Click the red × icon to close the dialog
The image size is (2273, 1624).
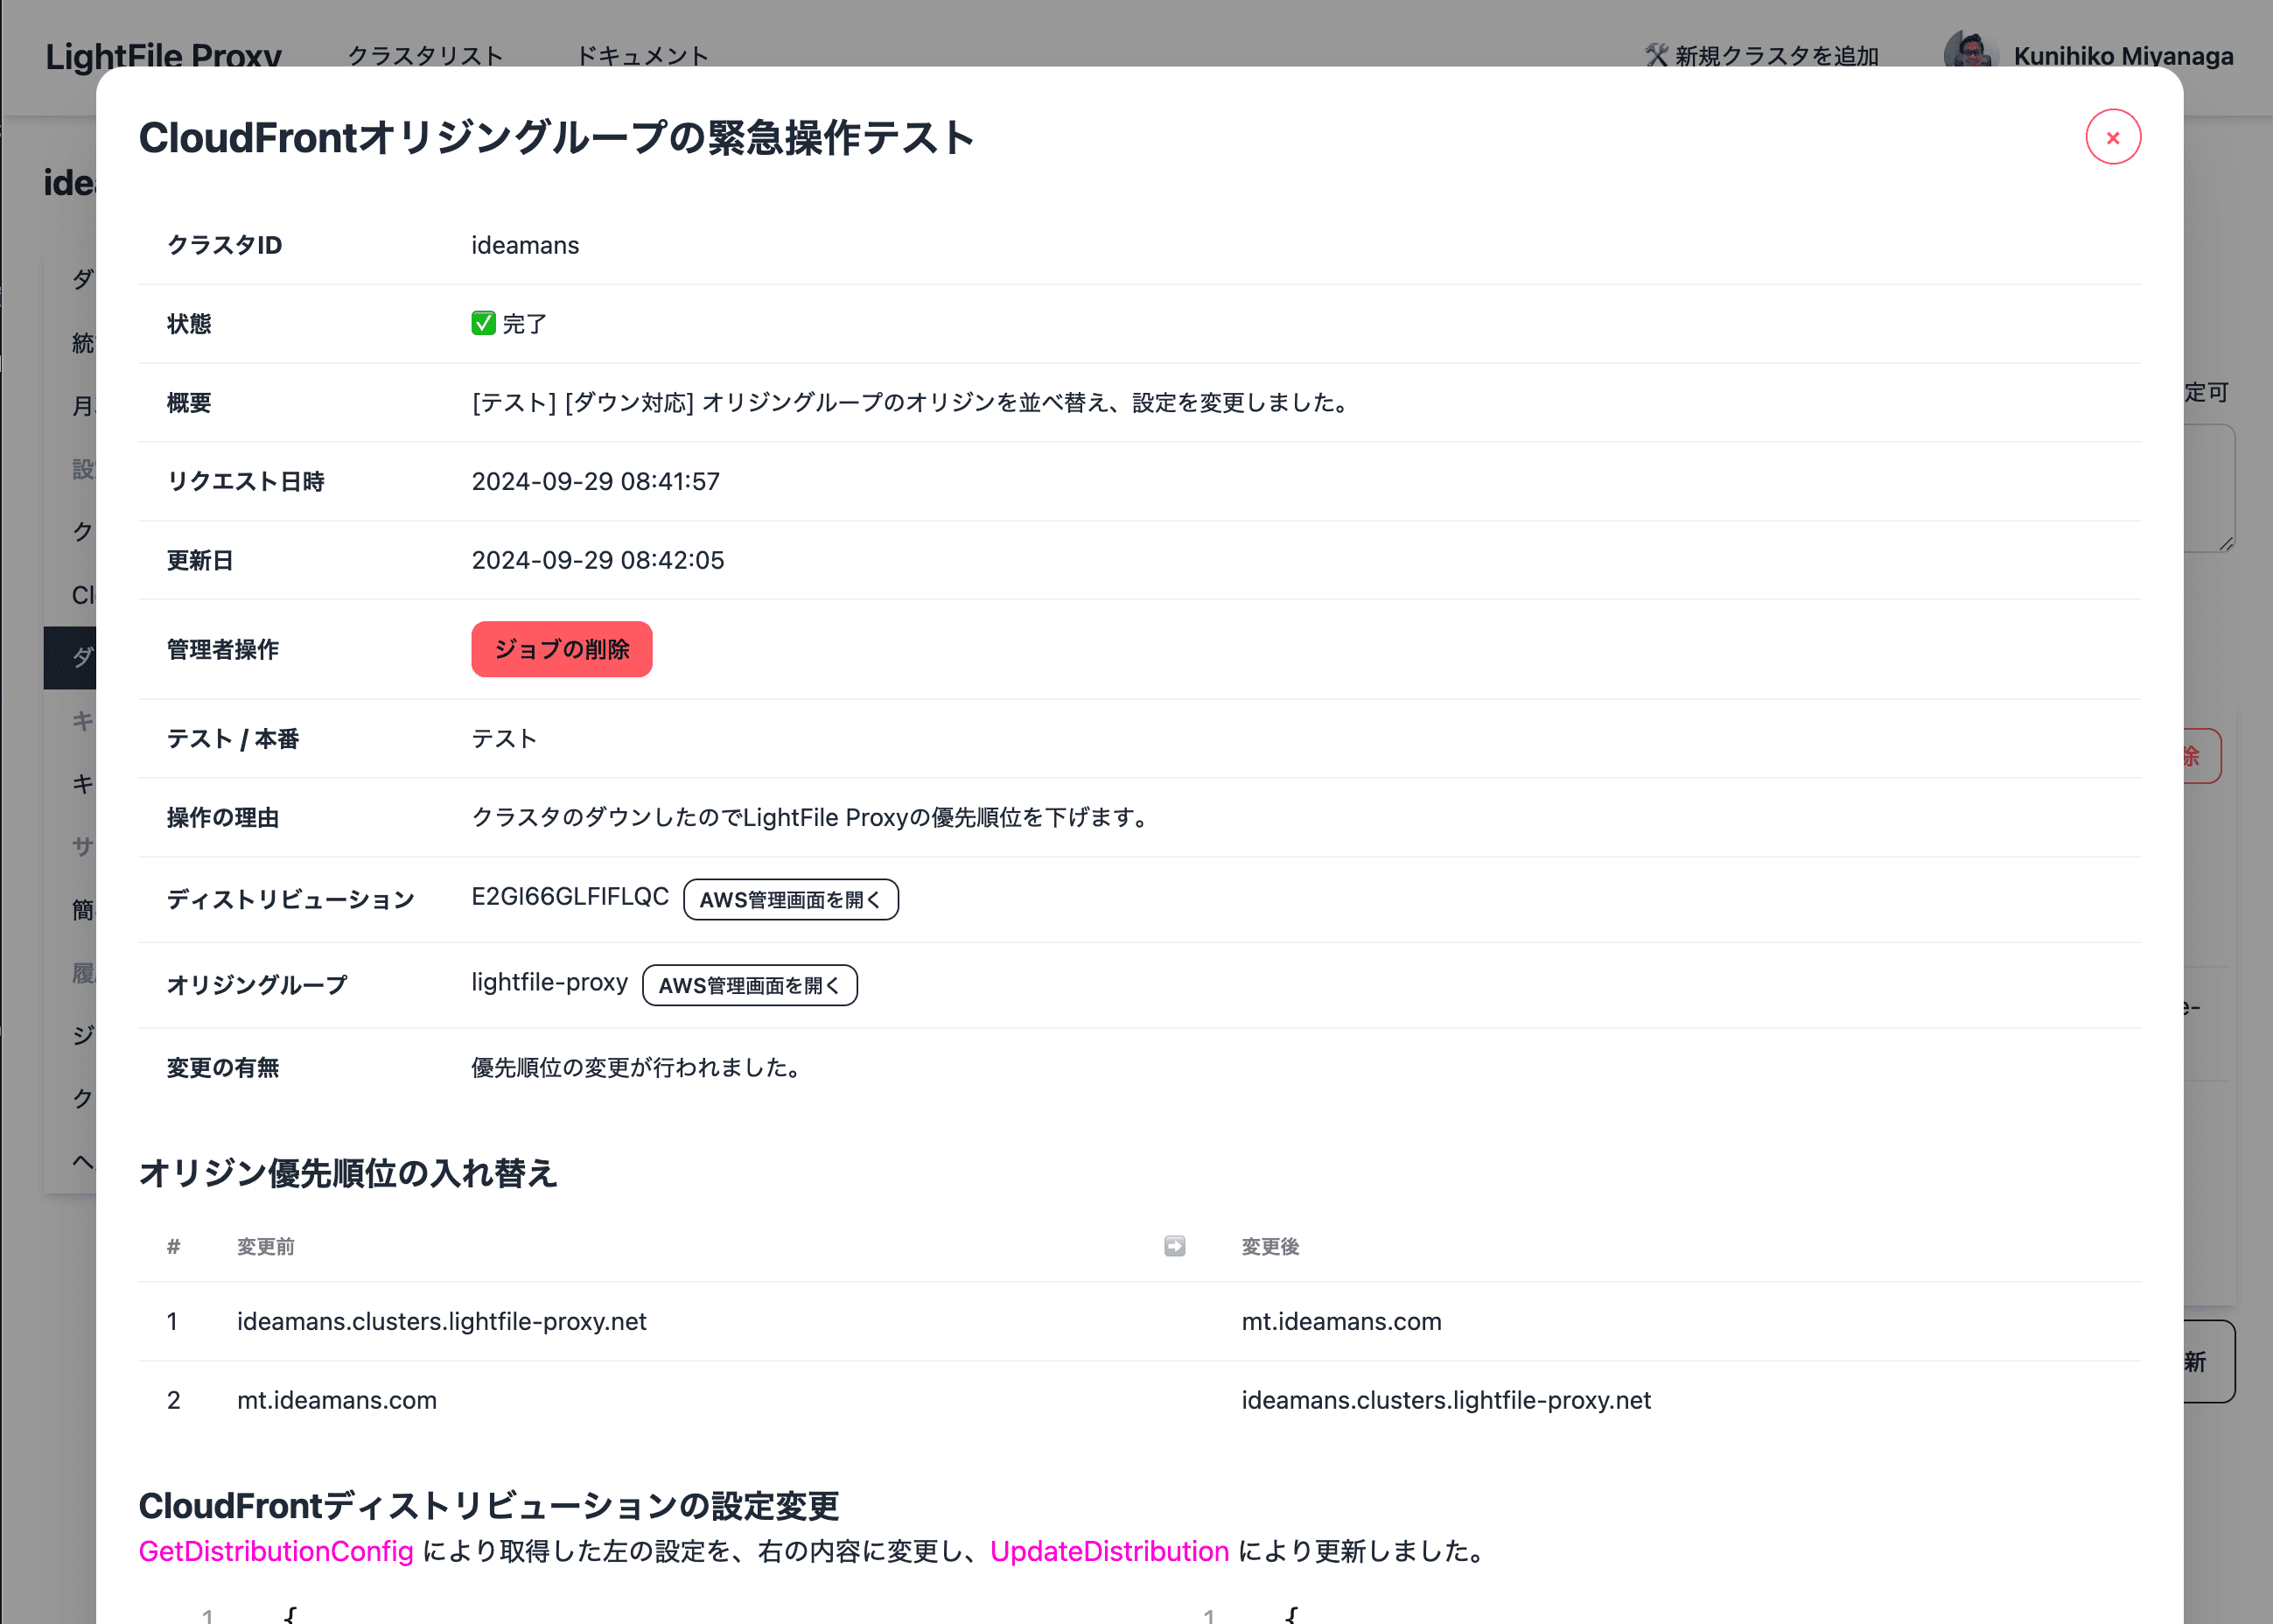click(2112, 137)
